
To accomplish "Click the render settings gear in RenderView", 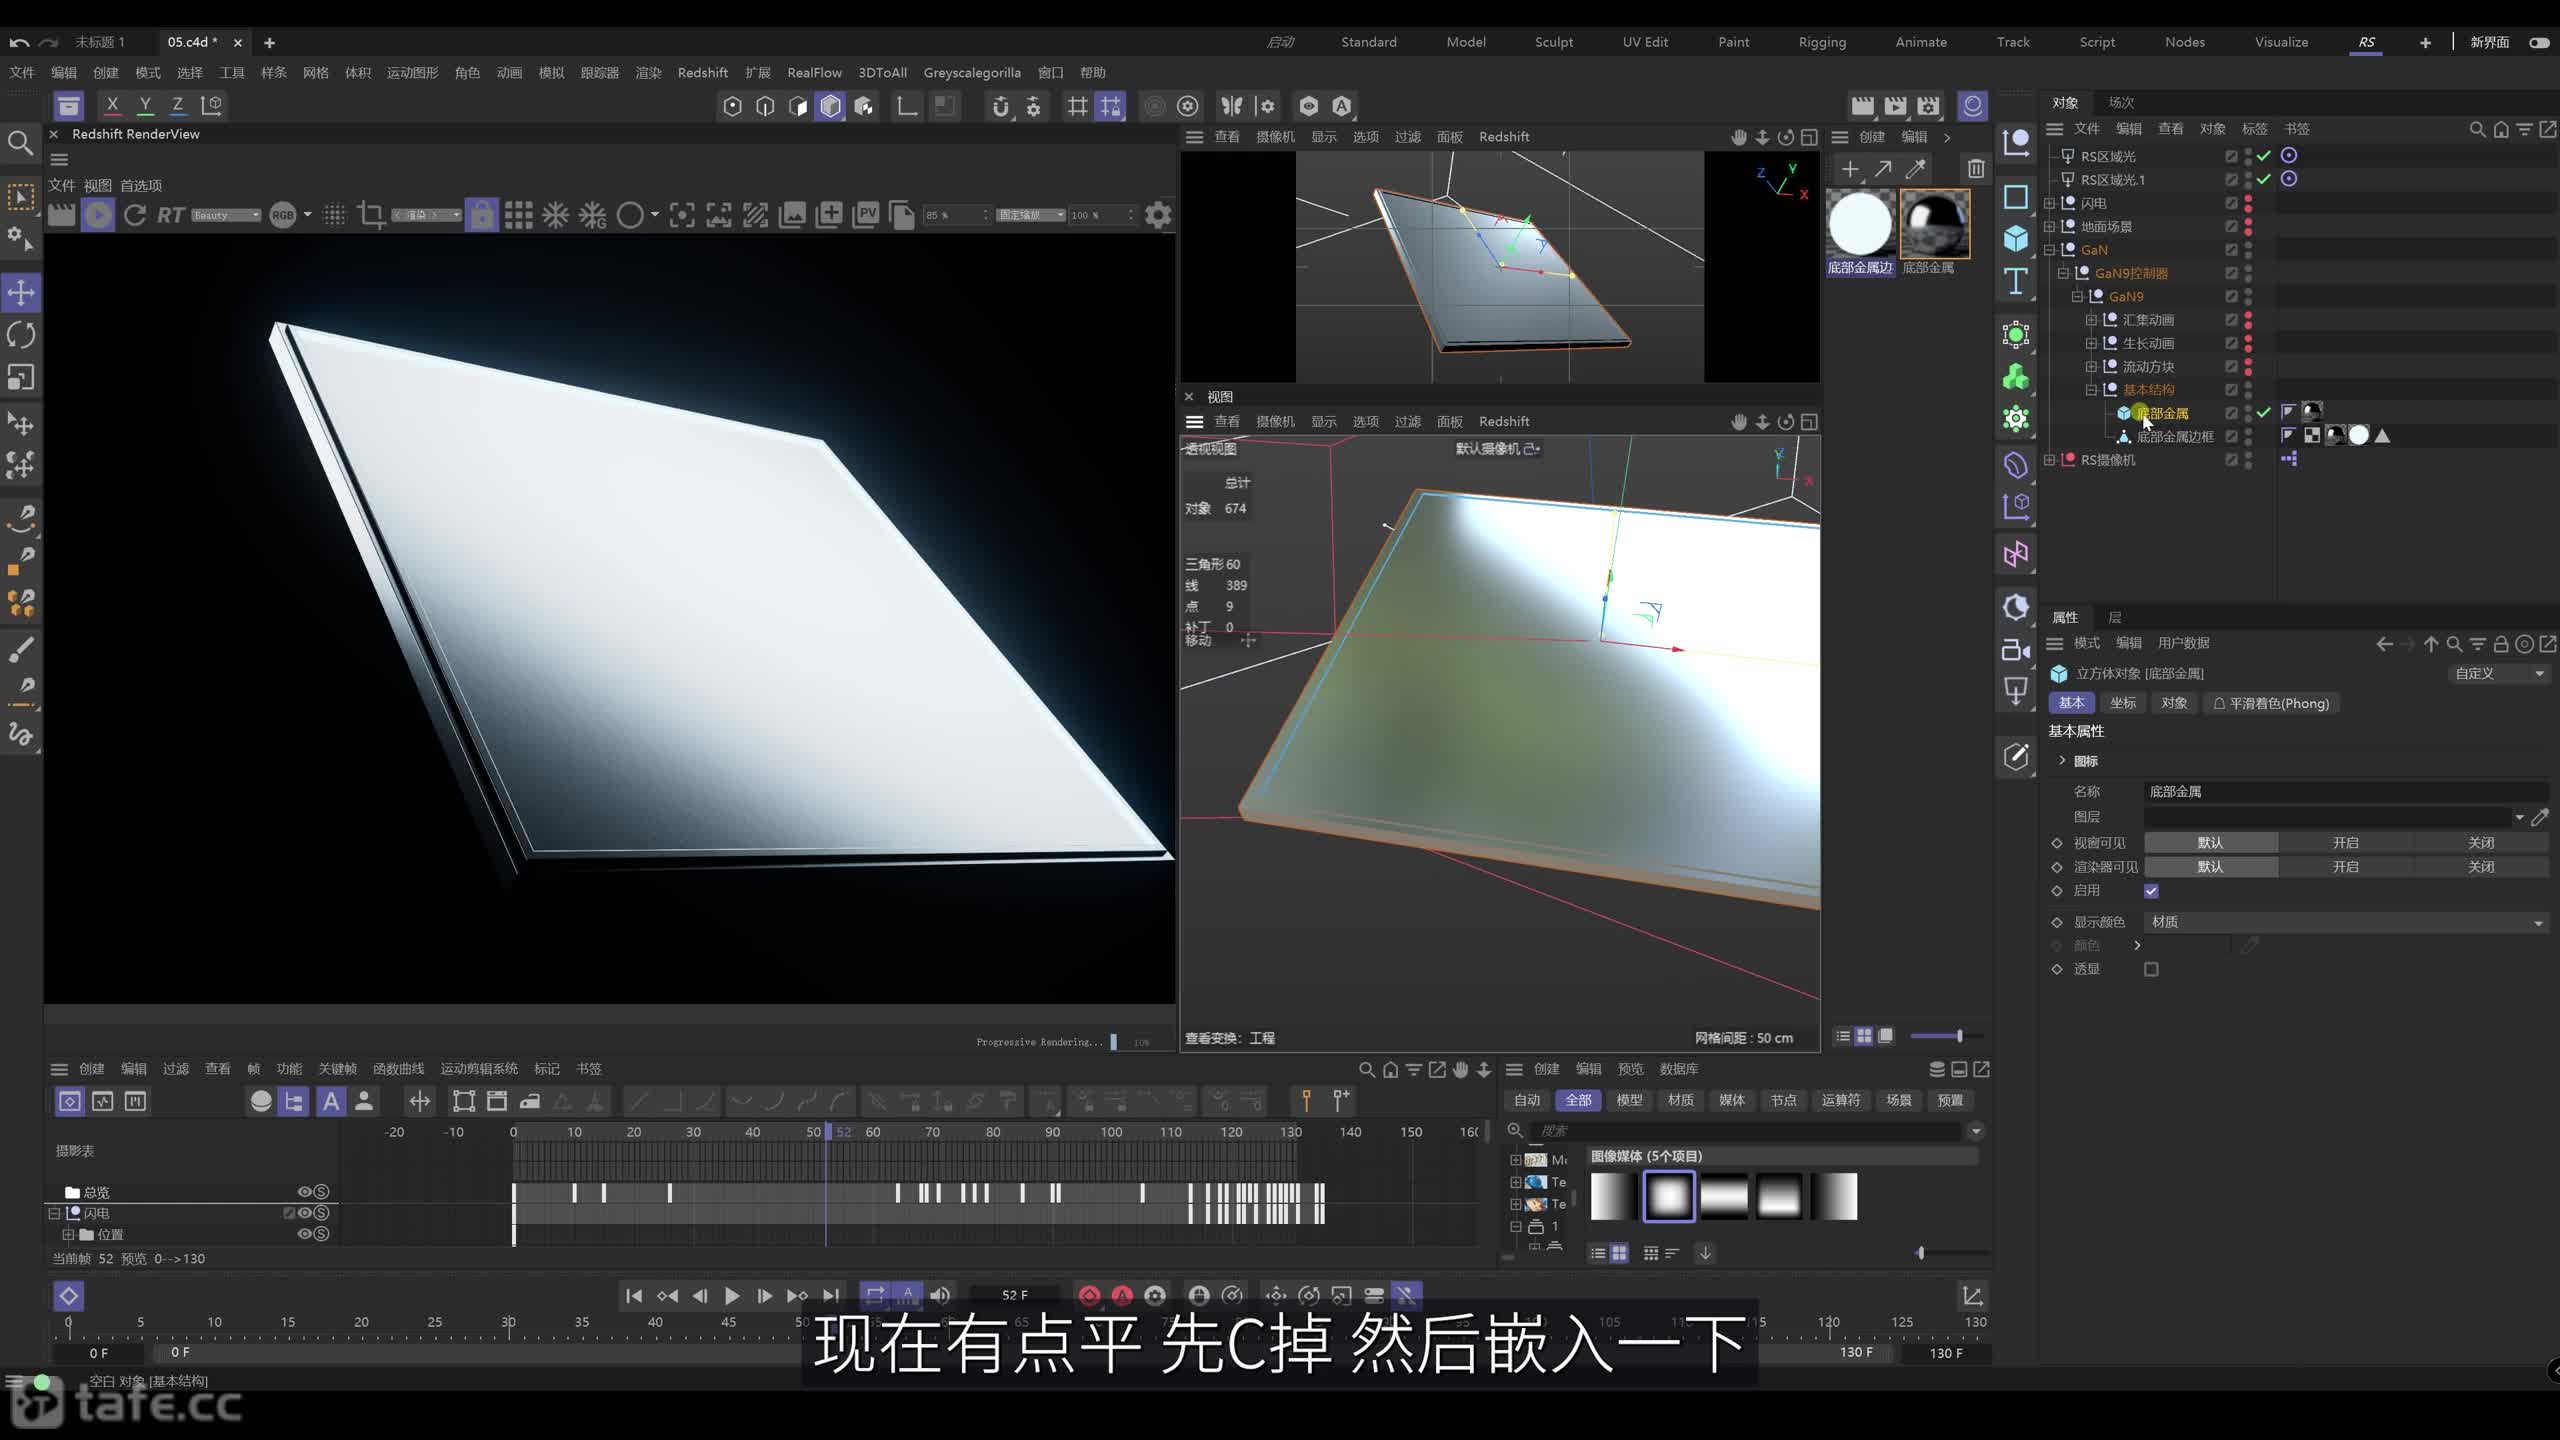I will pos(1158,215).
